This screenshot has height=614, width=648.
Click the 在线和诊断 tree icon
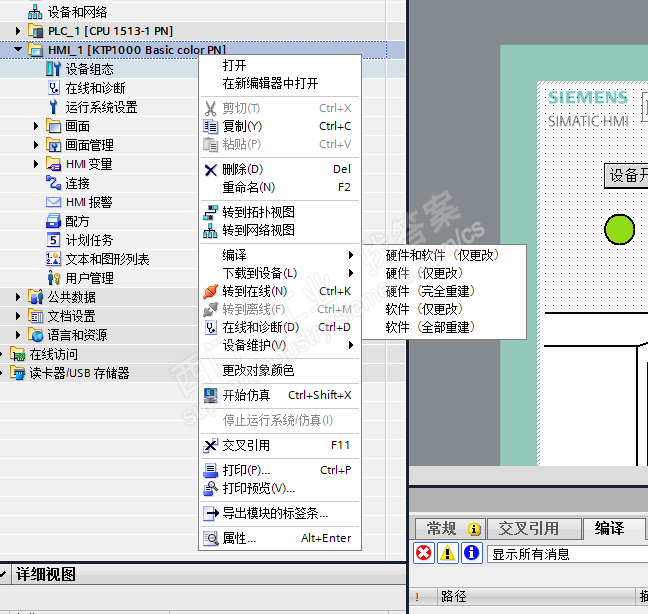coord(53,88)
